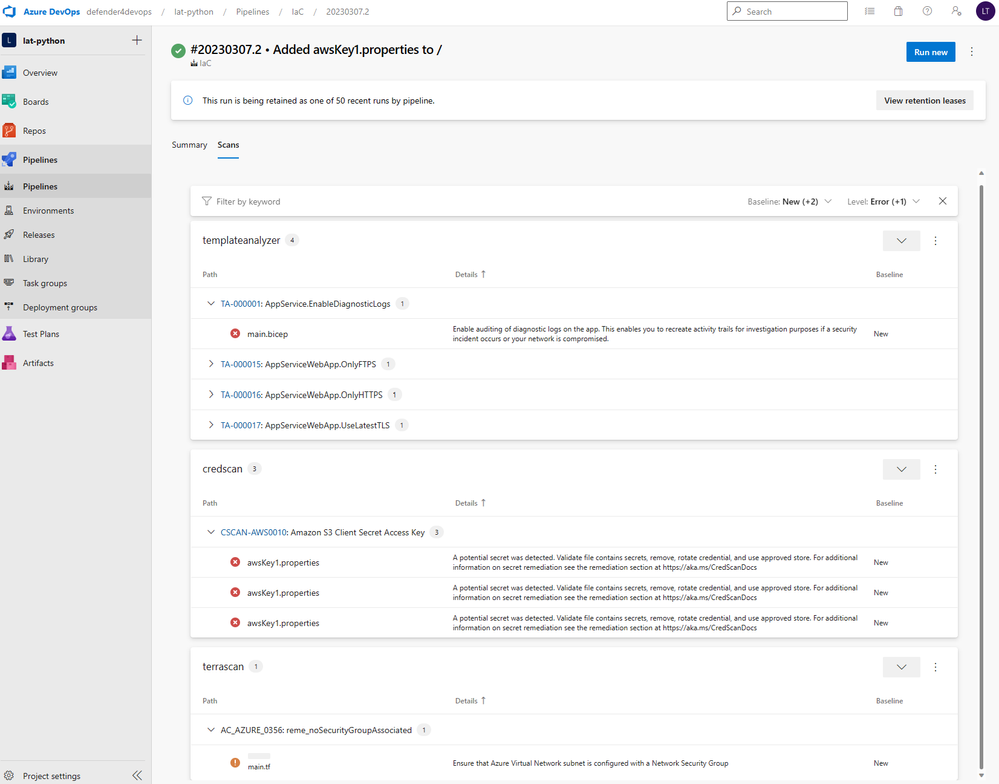Click View retention leases button
Screen dimensions: 999x784
(924, 101)
